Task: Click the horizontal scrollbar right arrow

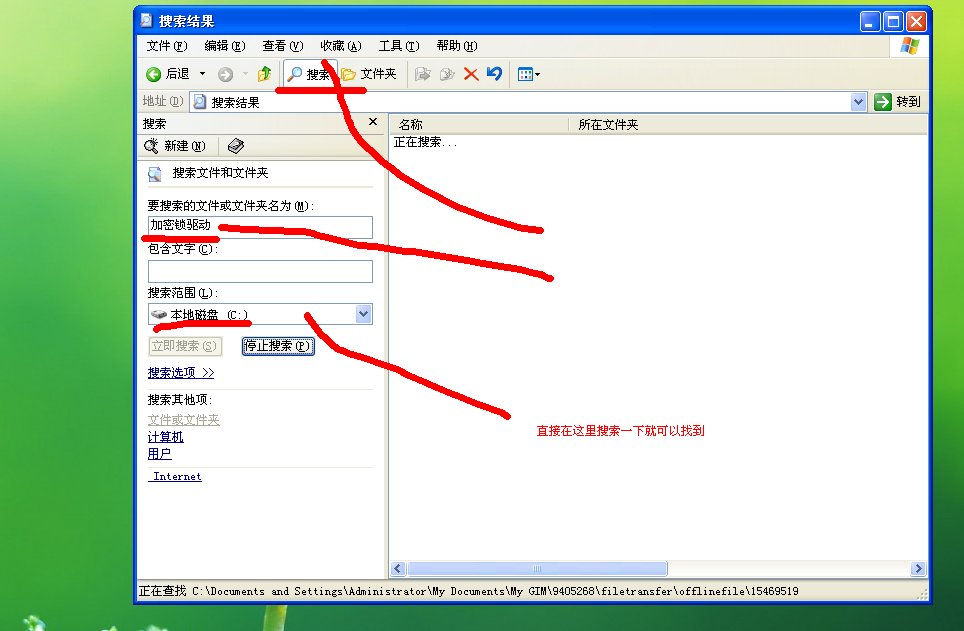Action: (x=918, y=569)
